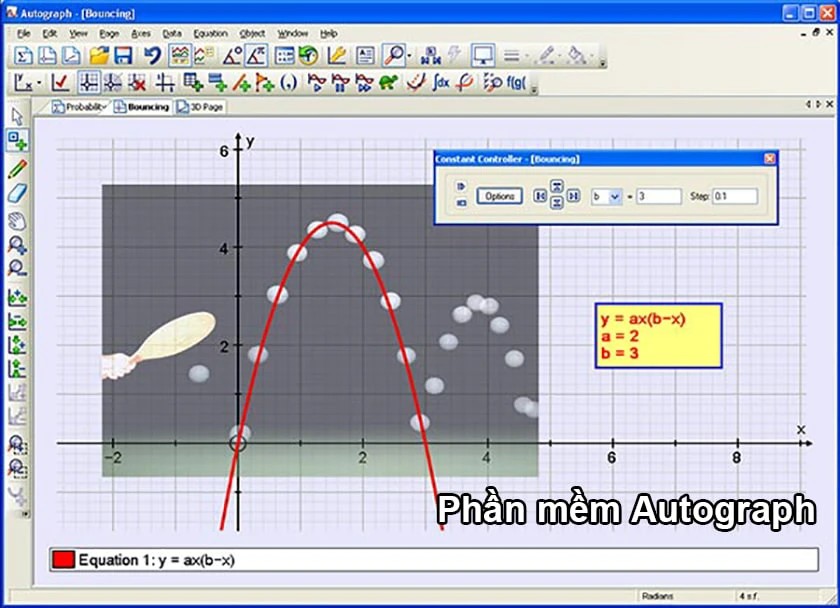Expand the arrow next to magnifier icon

(410, 56)
